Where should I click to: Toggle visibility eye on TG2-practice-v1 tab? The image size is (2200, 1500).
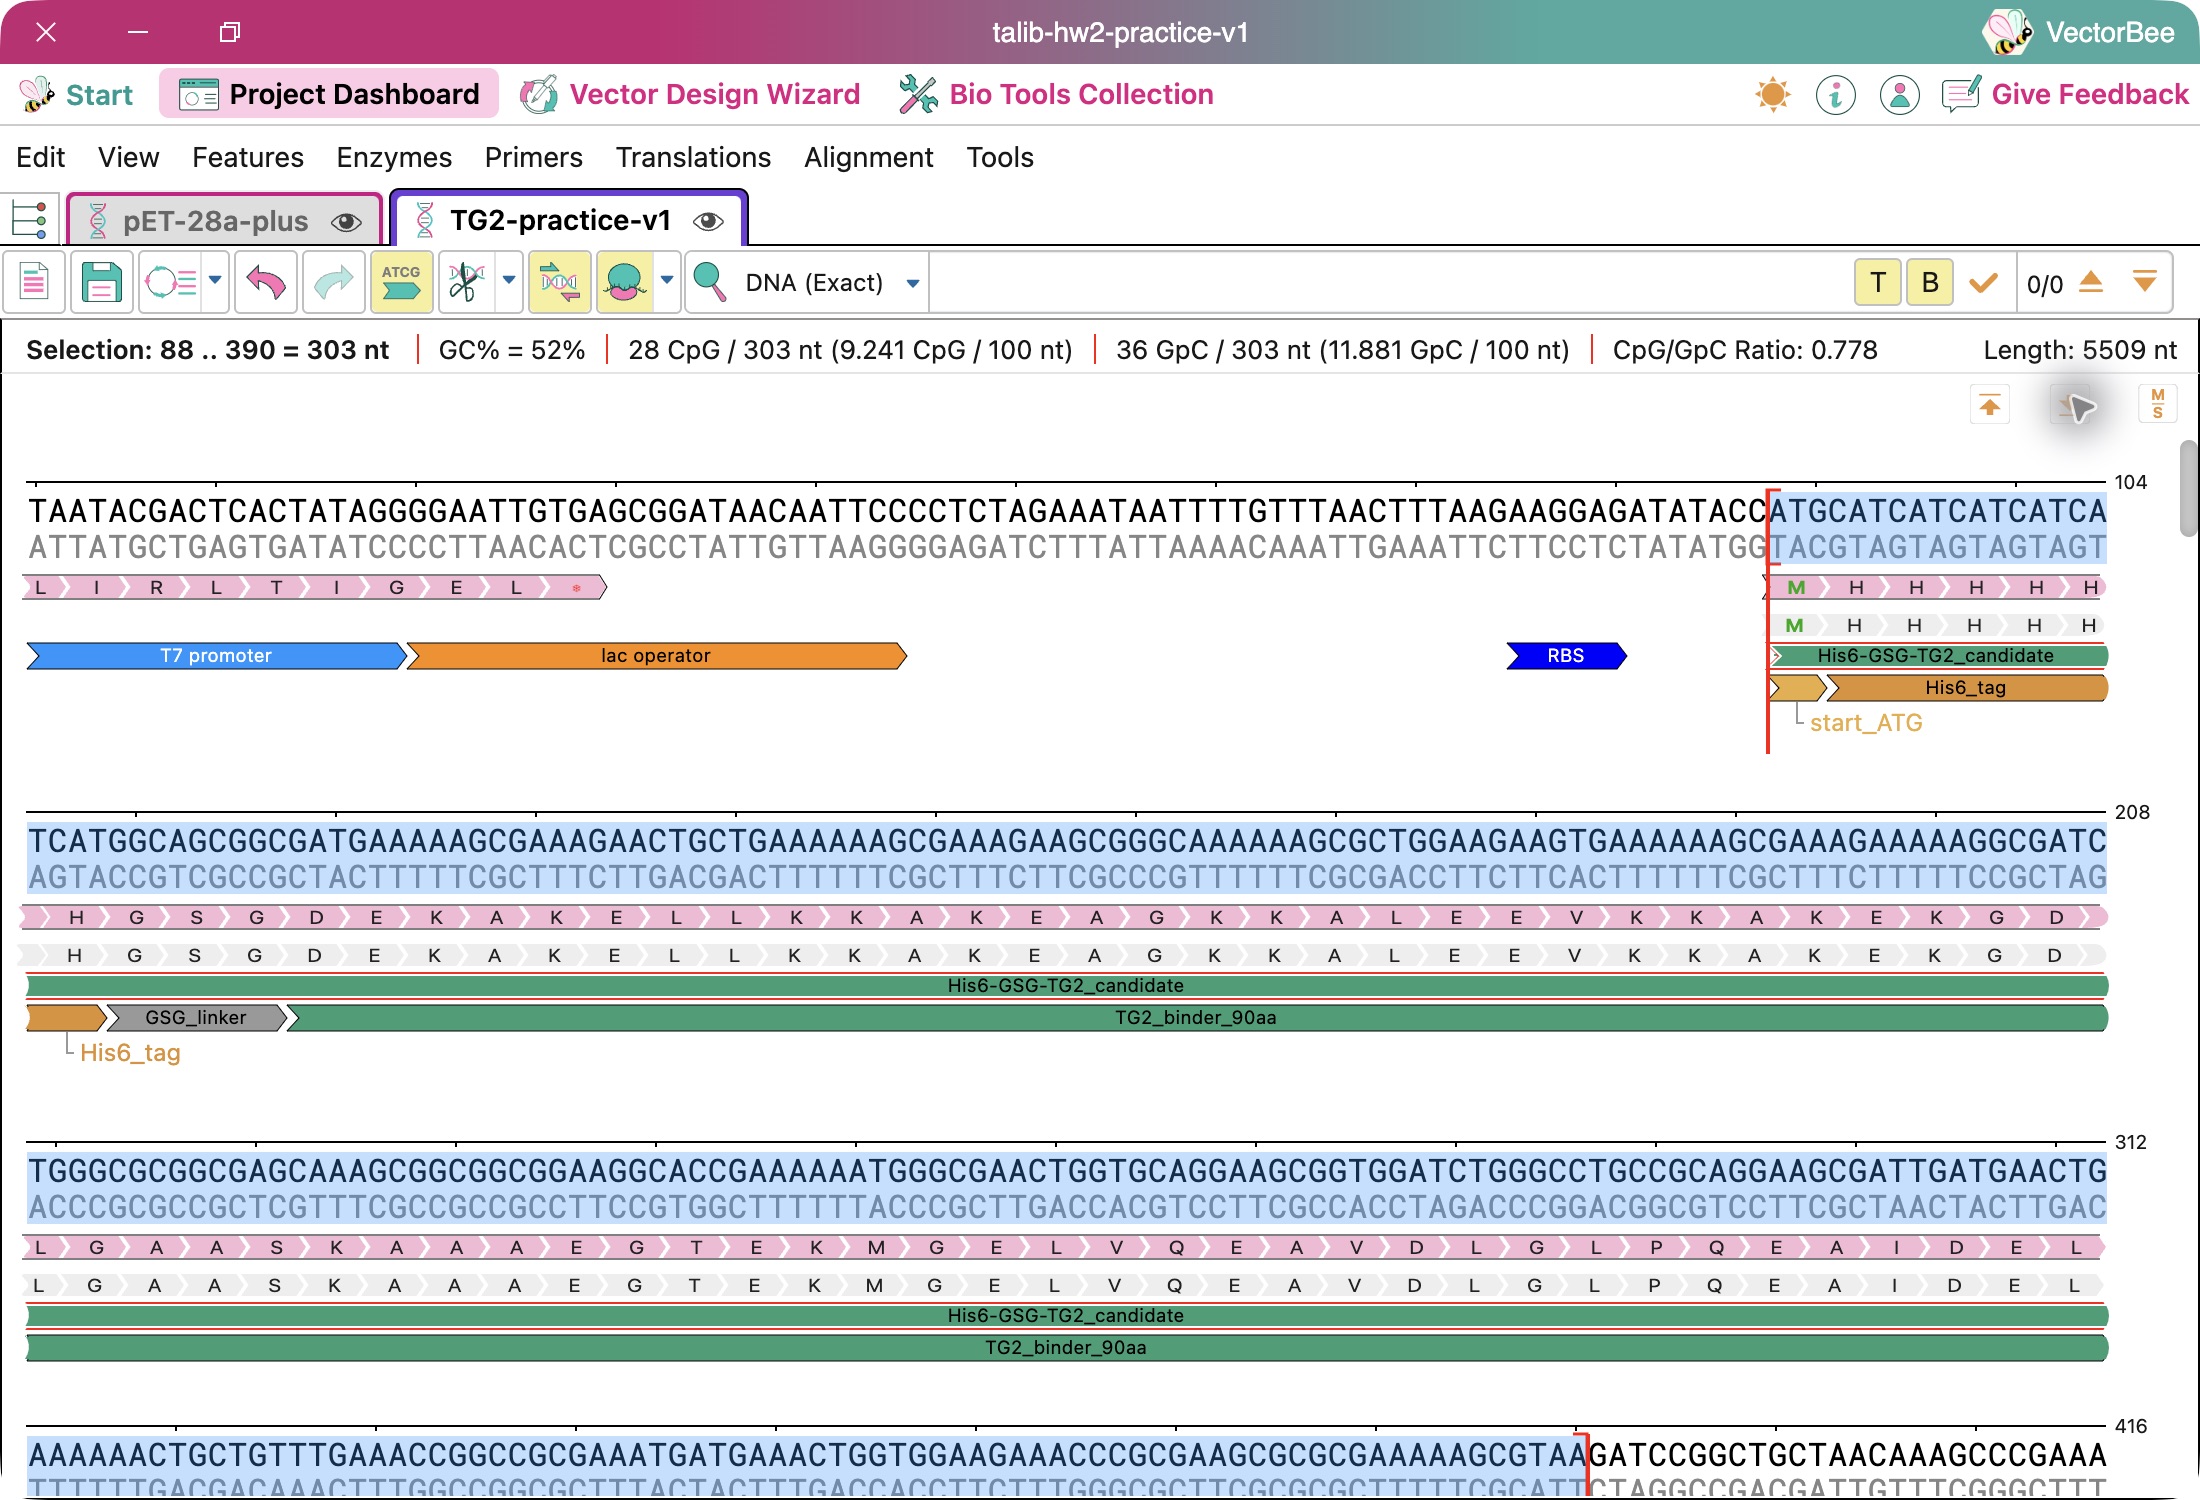708,221
